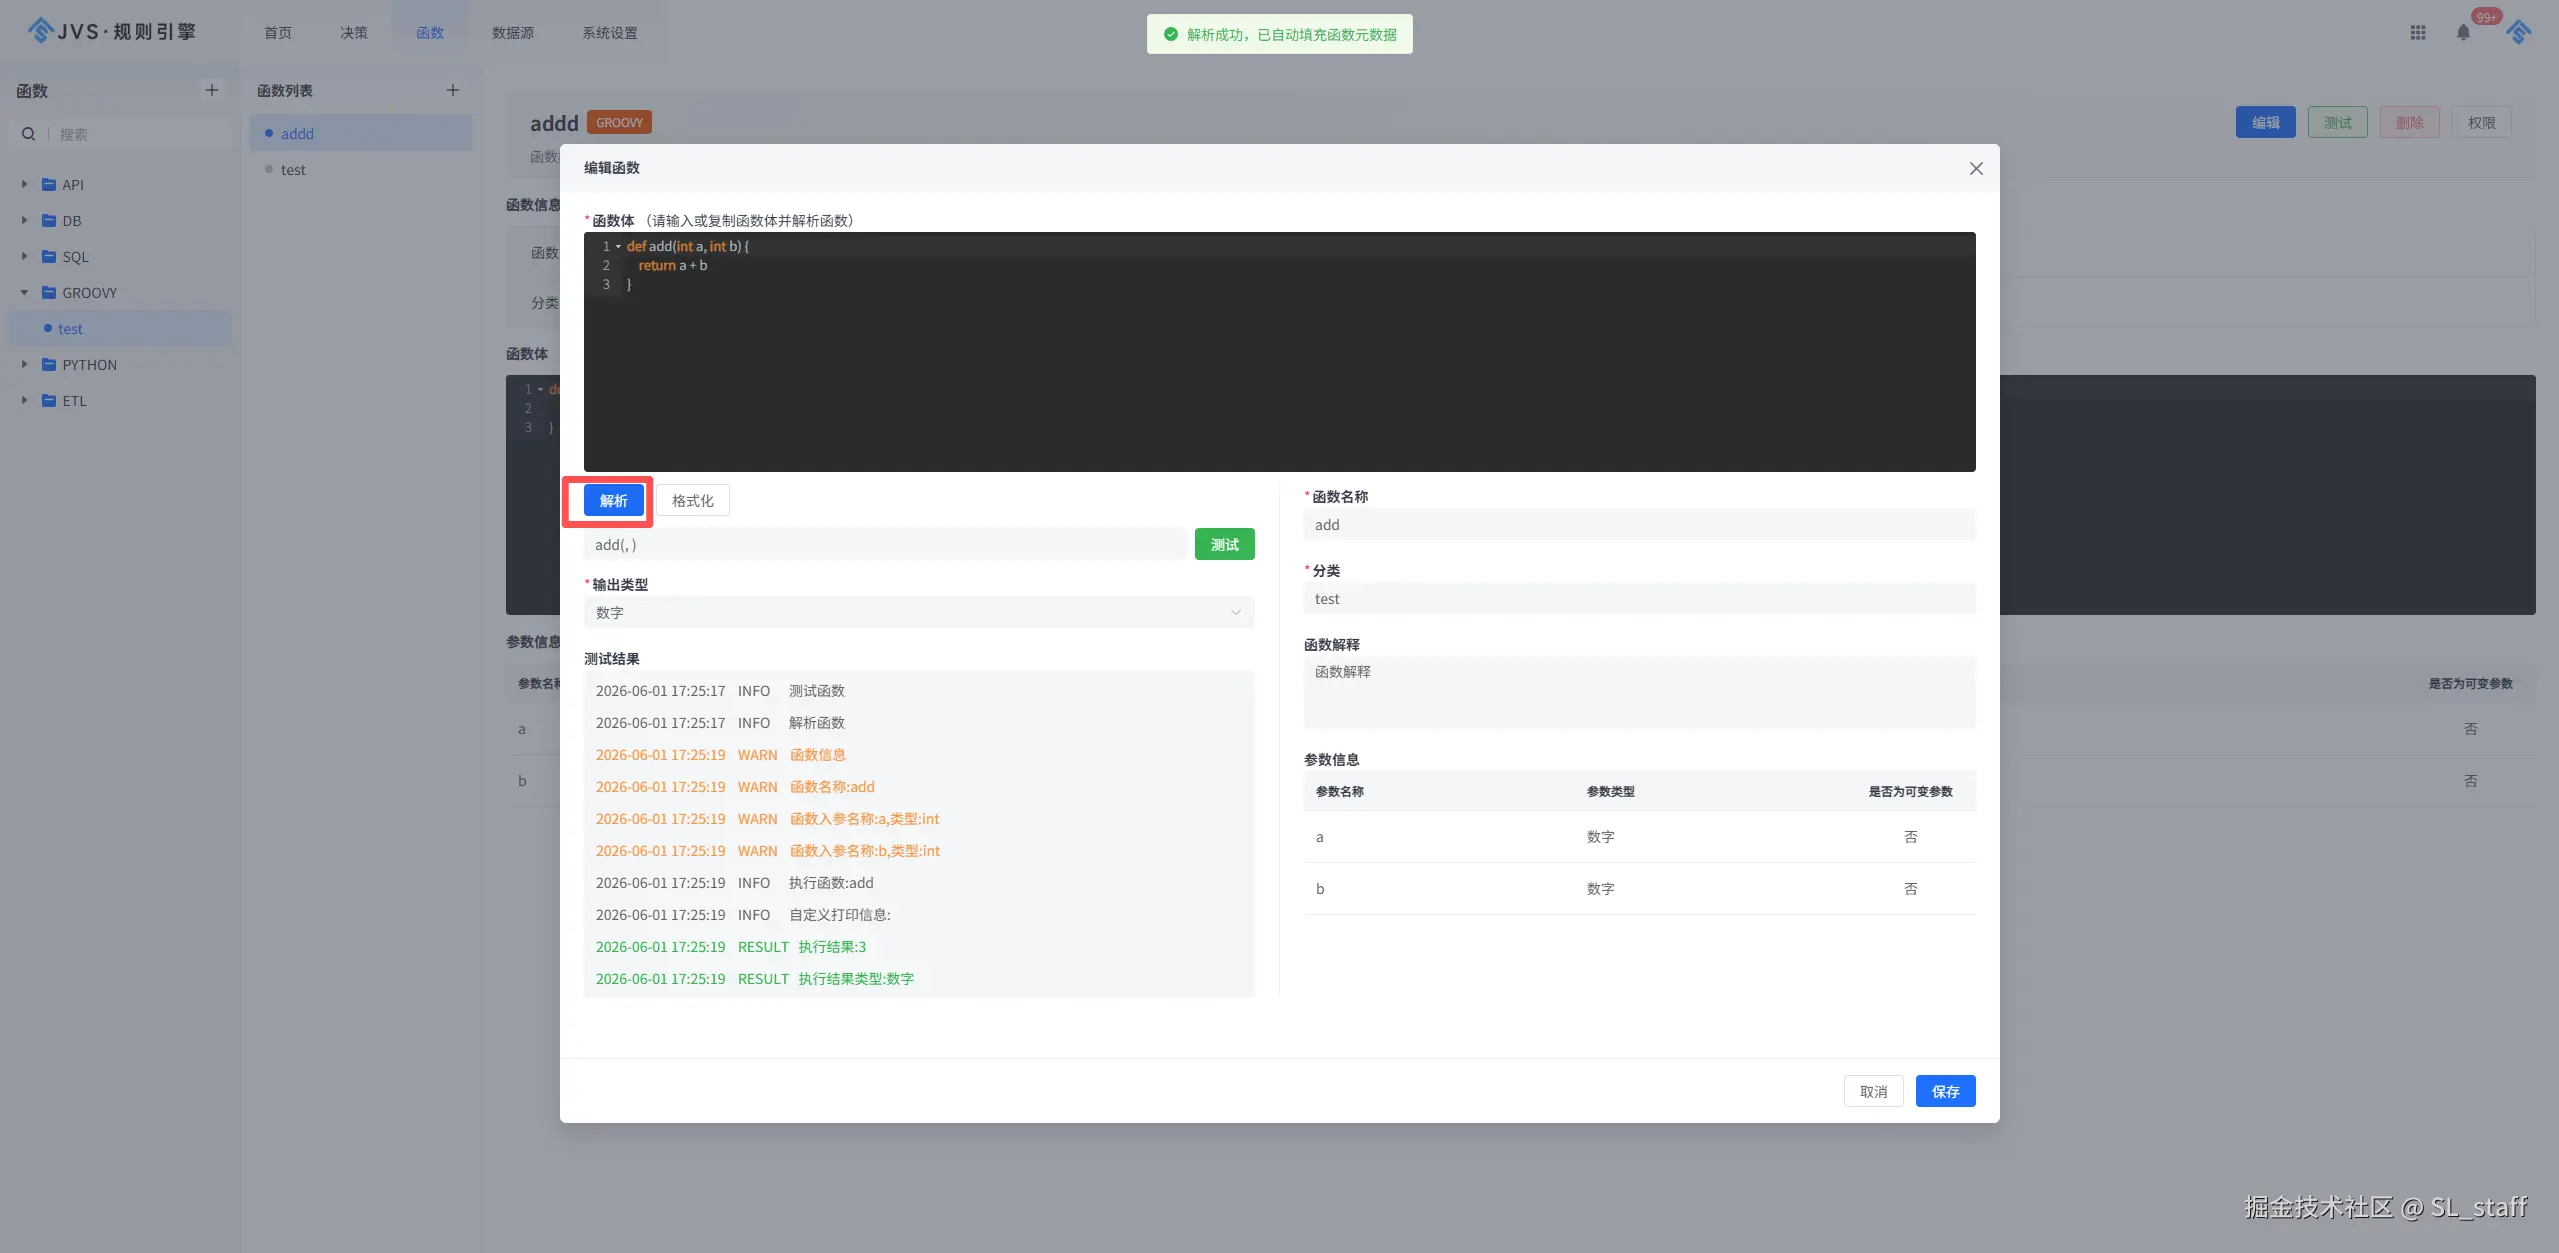This screenshot has height=1253, width=2559.
Task: Expand the SQL tree node
Action: pos(24,257)
